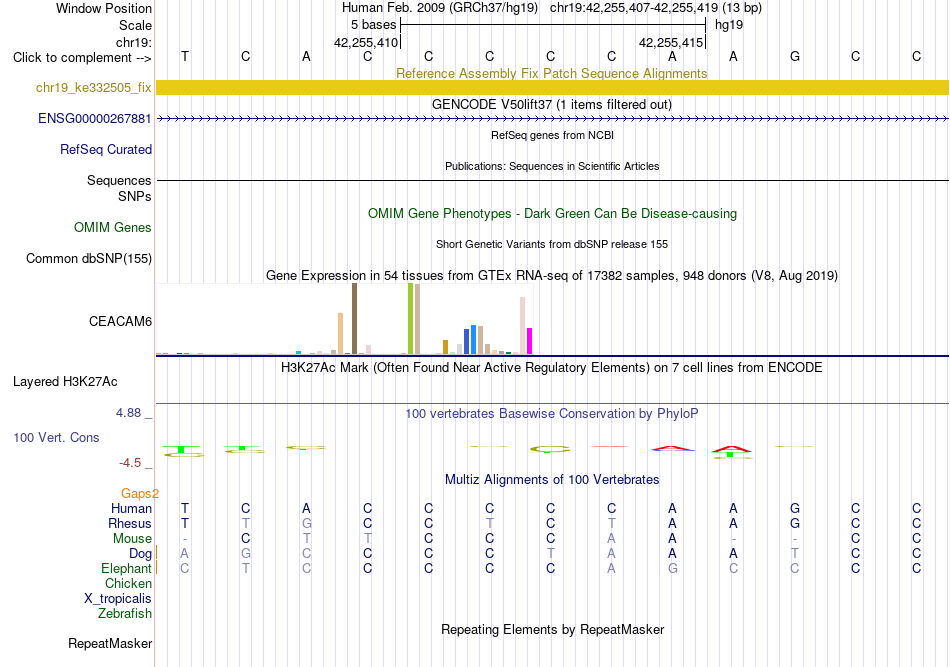Open 100 vertebrates Basewise Conservation by PhyloP title

point(552,414)
